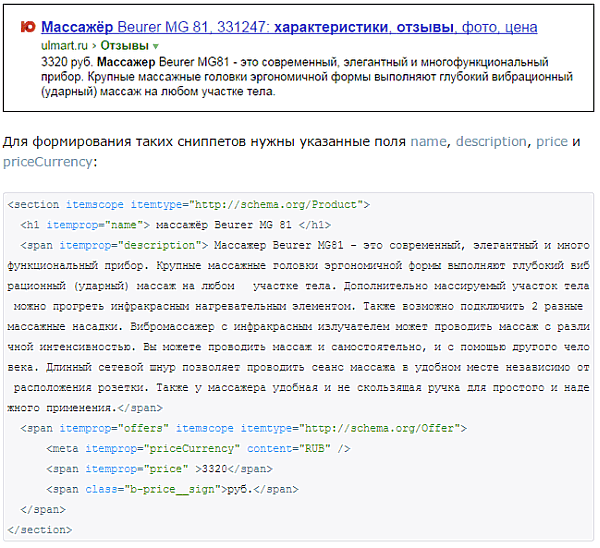The width and height of the screenshot is (600, 548).
Task: Click the "priceCurrency" term below the paragraph
Action: 48,161
